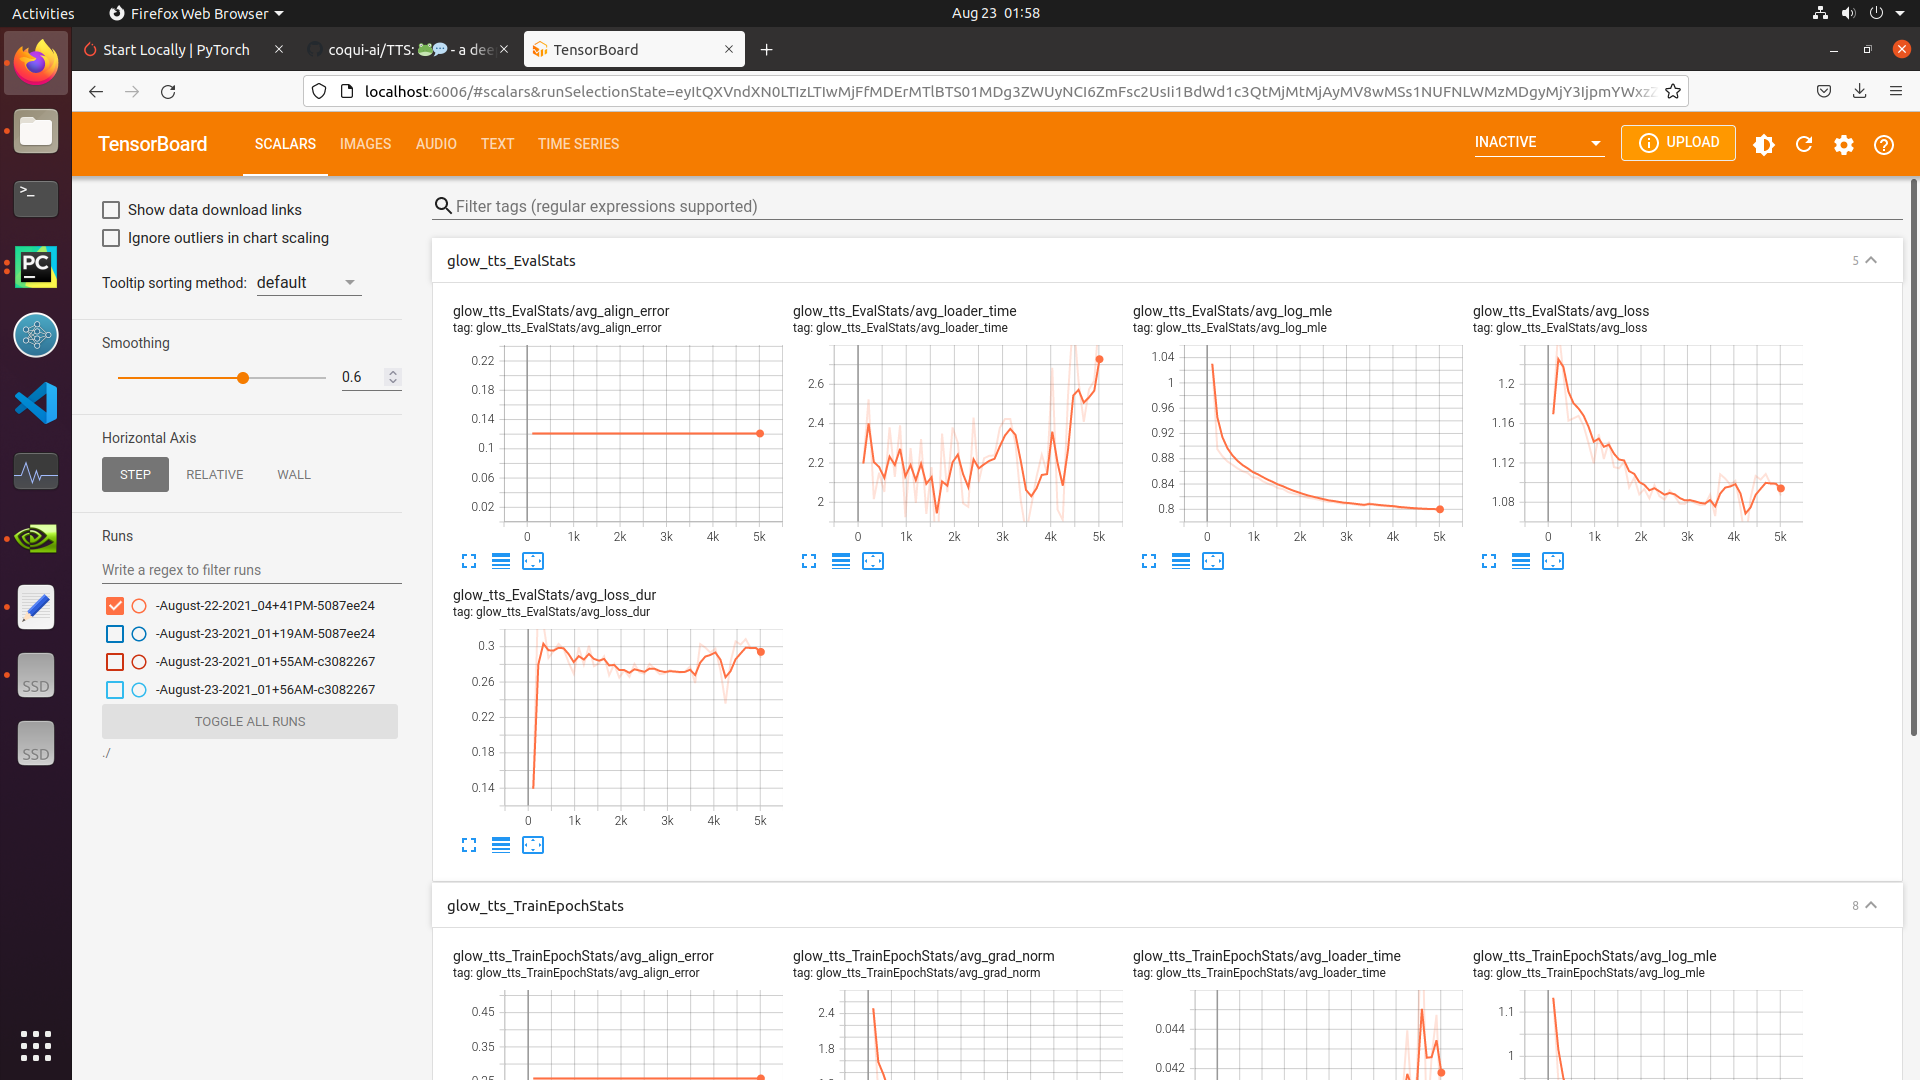Expand the avg_align_error chart to fullscreen
This screenshot has height=1080, width=1920.
click(x=468, y=561)
